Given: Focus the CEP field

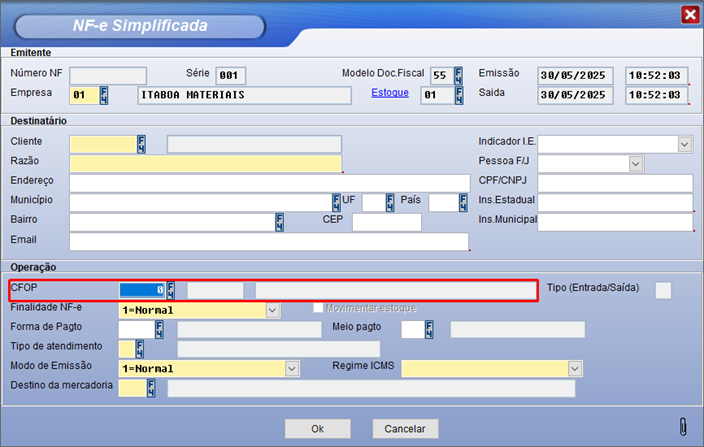Looking at the screenshot, I should click(x=387, y=222).
